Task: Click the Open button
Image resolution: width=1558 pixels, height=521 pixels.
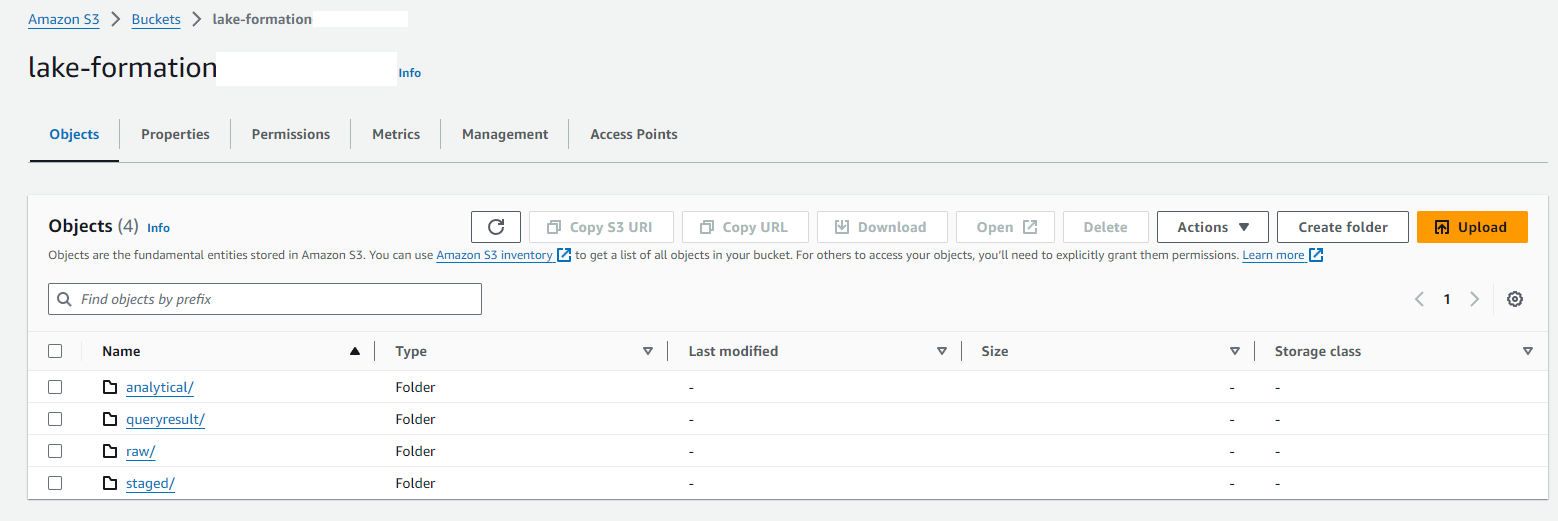Action: coord(1005,227)
